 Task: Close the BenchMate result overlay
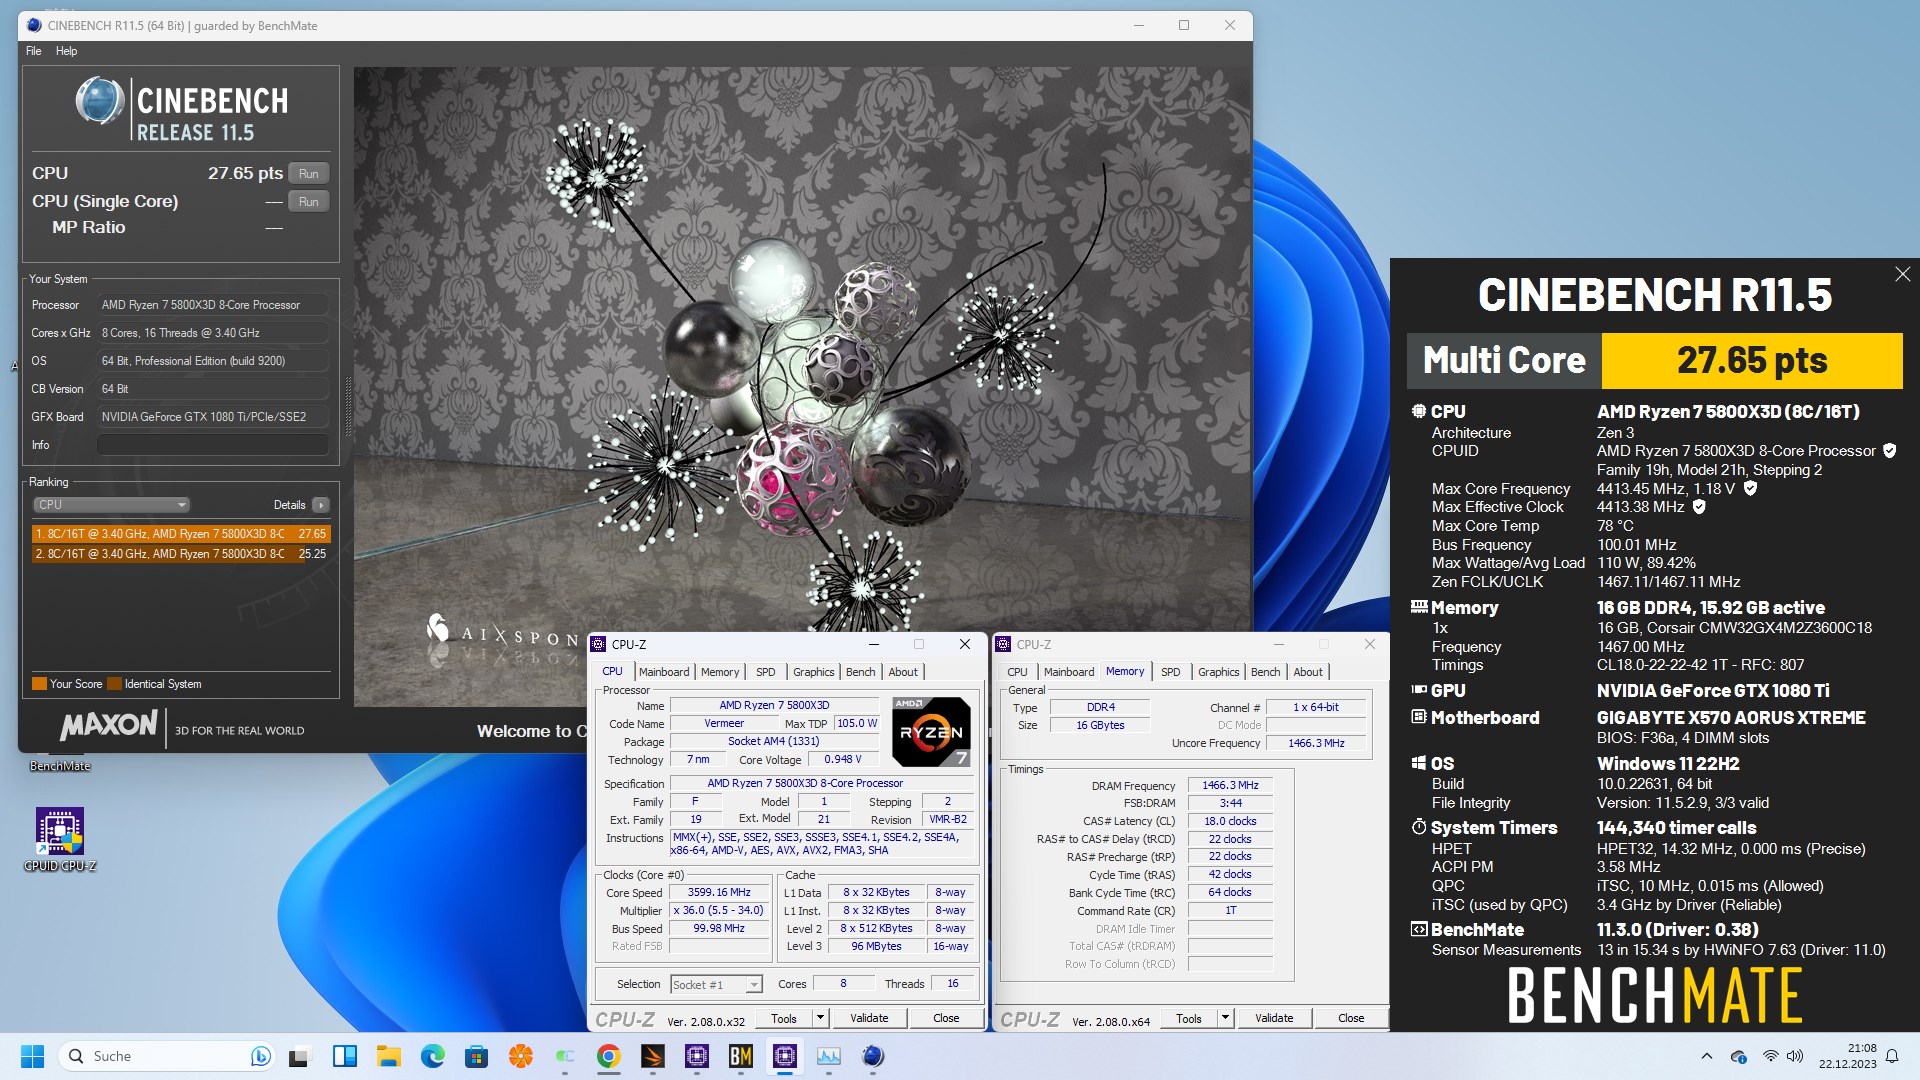click(1902, 274)
